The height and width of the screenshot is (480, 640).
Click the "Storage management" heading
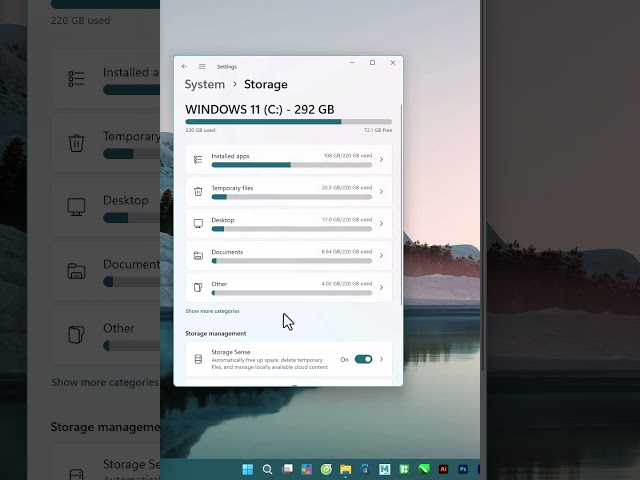tap(216, 333)
